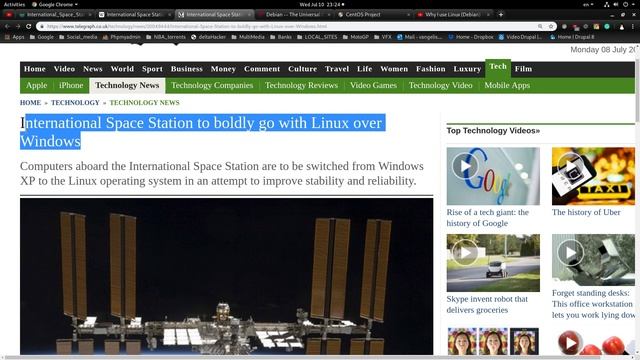
Task: Open the Google Chrome app menu dropdown
Action: (55, 4)
